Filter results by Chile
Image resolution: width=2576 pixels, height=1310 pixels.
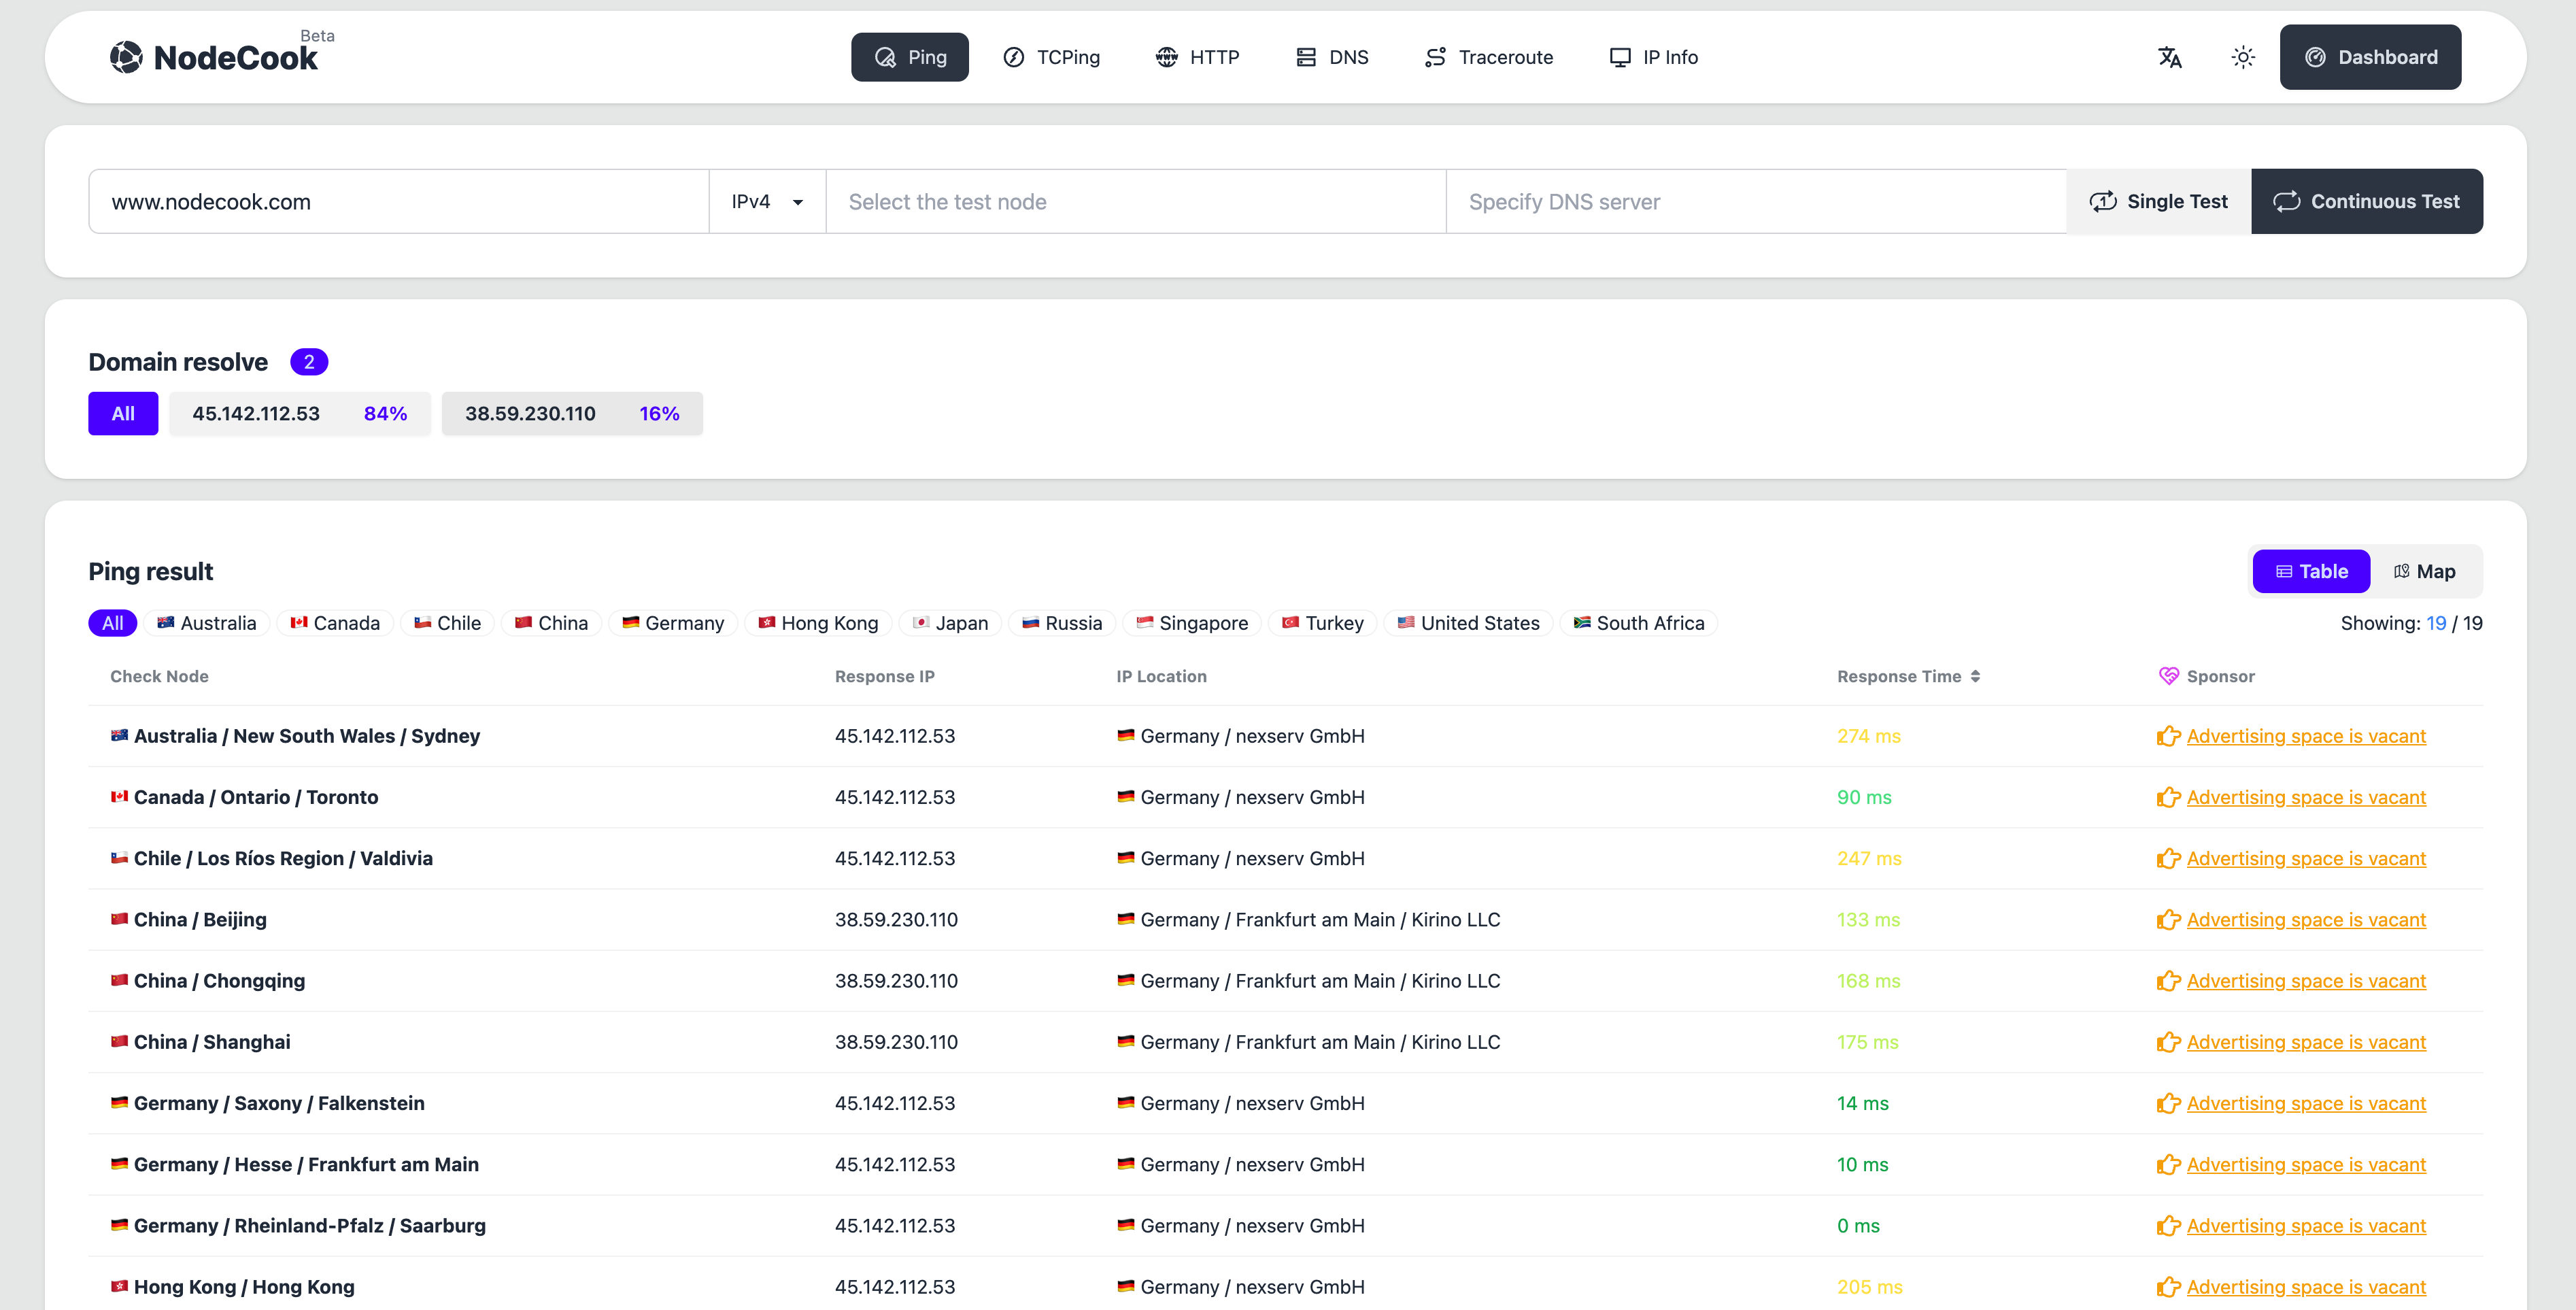[447, 623]
